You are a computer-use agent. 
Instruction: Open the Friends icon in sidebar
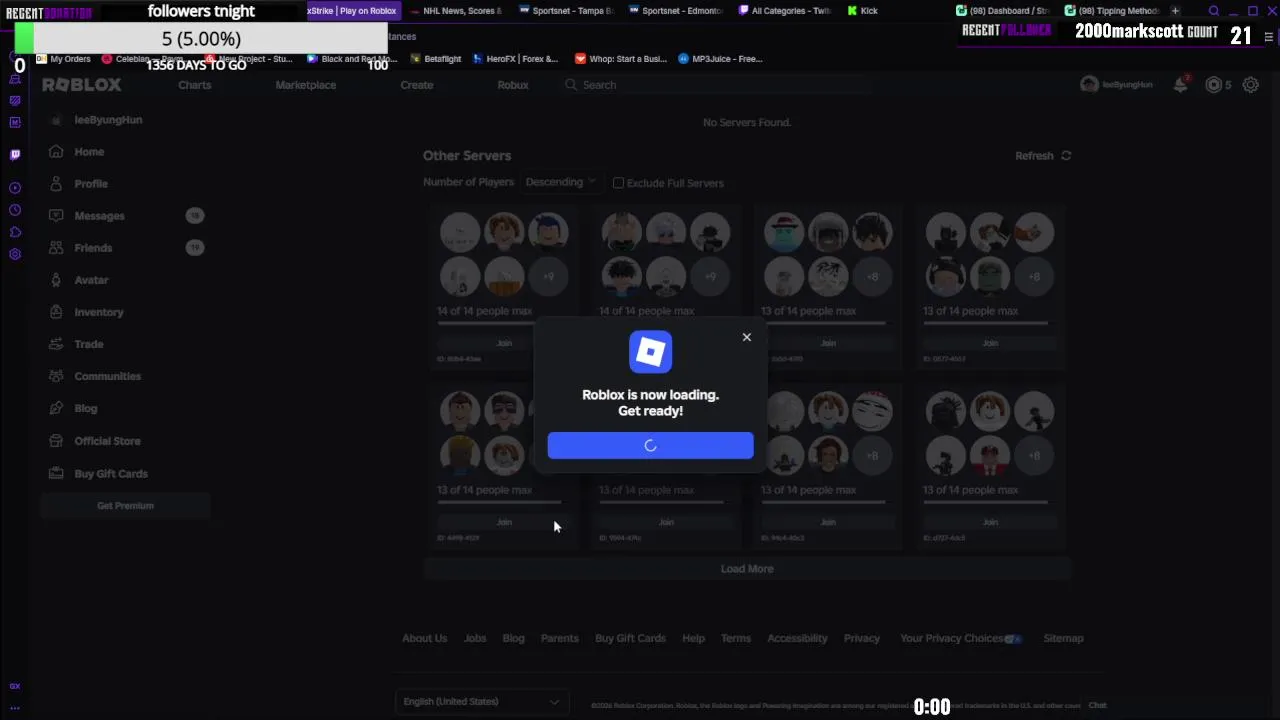pyautogui.click(x=56, y=248)
